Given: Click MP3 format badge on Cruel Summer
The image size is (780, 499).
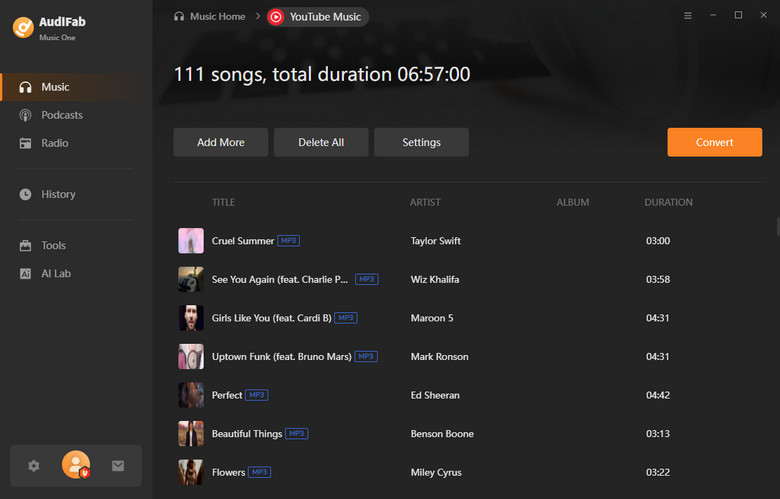Looking at the screenshot, I should 288,241.
